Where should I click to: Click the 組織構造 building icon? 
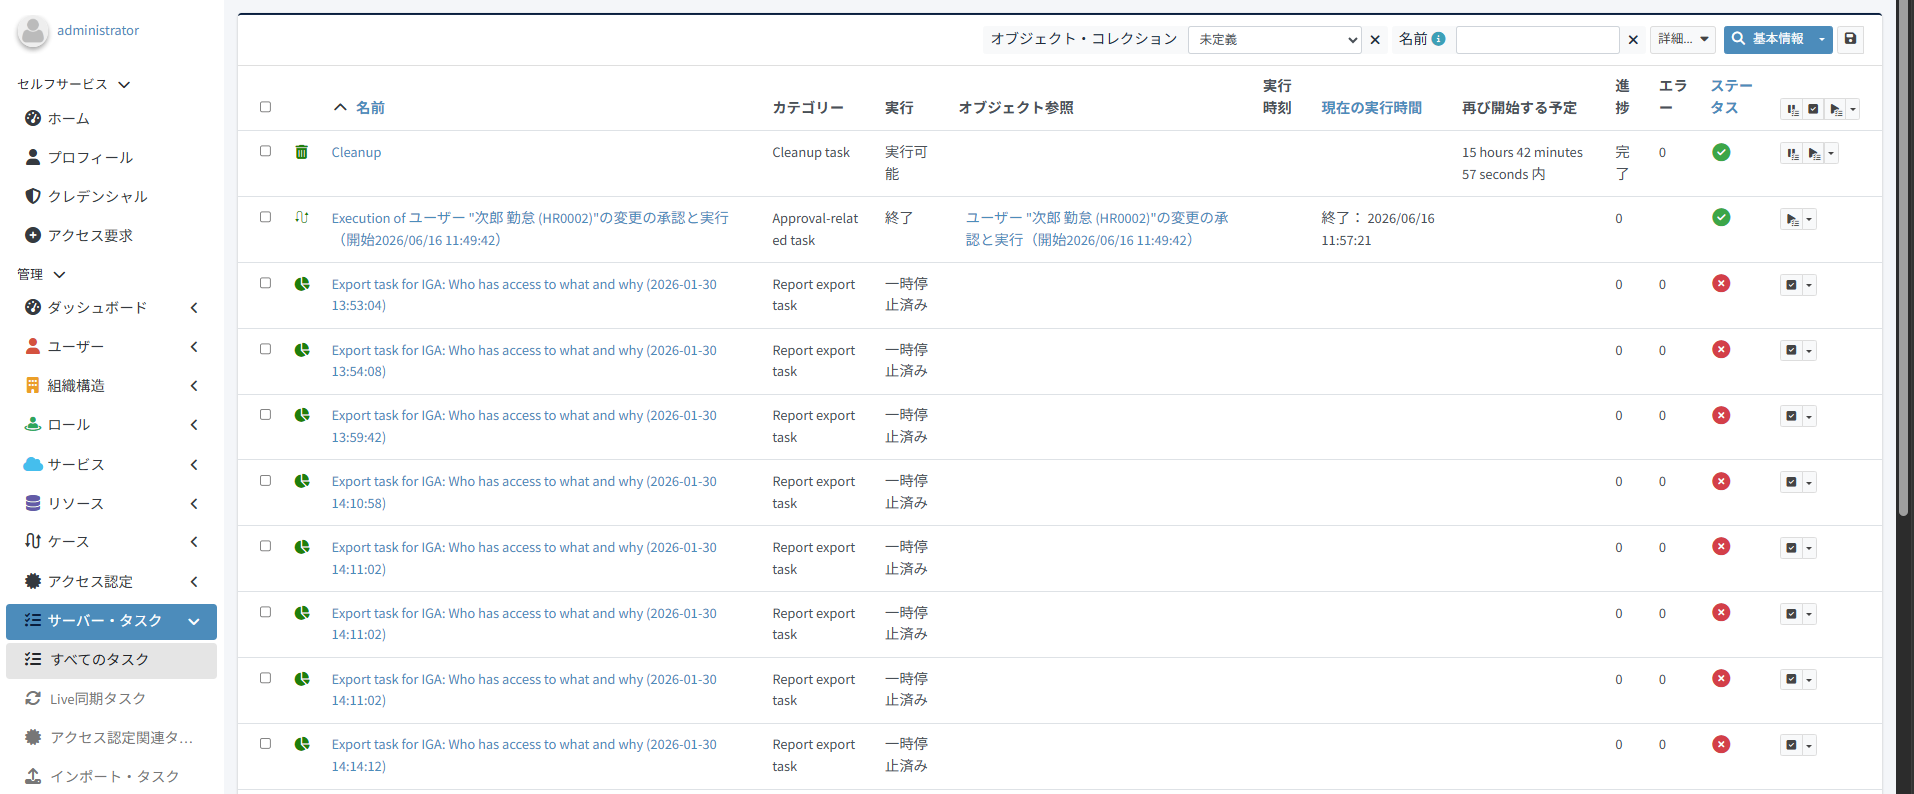(33, 385)
